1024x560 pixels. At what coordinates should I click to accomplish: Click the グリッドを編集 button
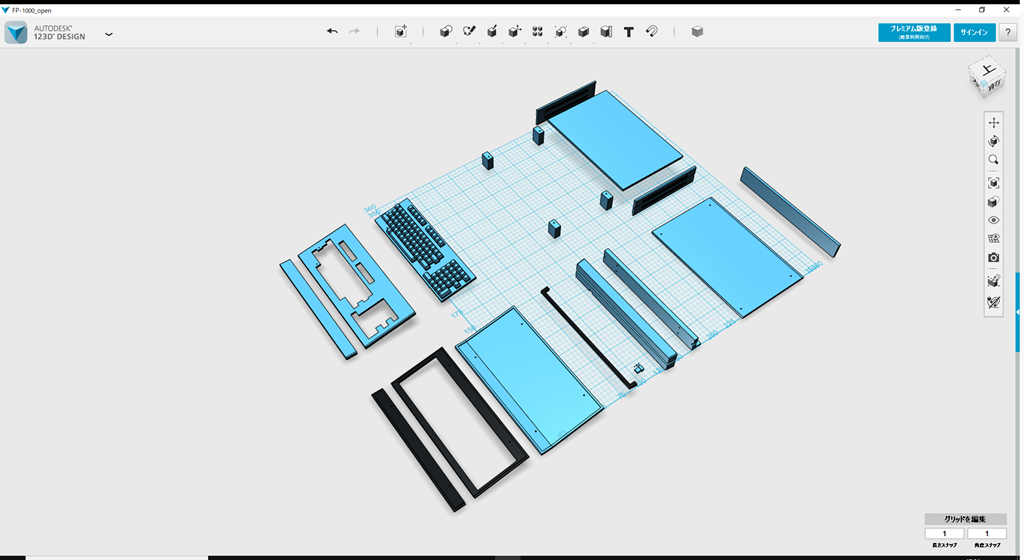(965, 519)
